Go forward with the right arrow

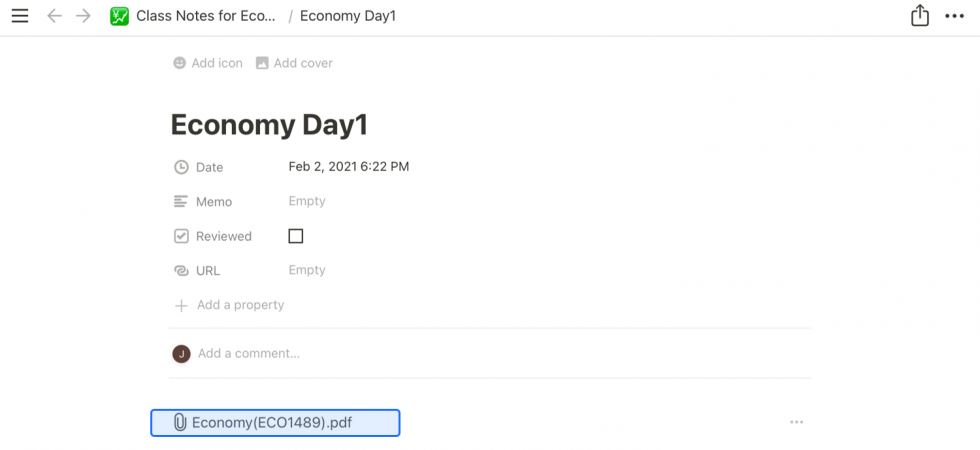tap(83, 16)
